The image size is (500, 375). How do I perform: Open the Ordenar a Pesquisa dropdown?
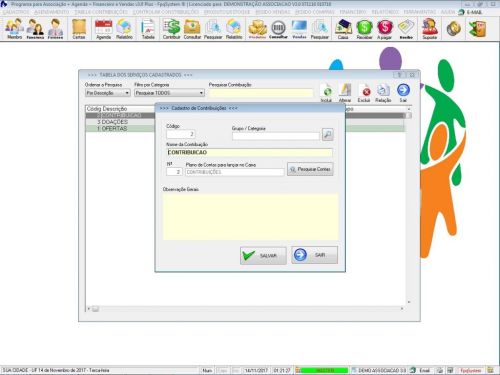click(108, 93)
